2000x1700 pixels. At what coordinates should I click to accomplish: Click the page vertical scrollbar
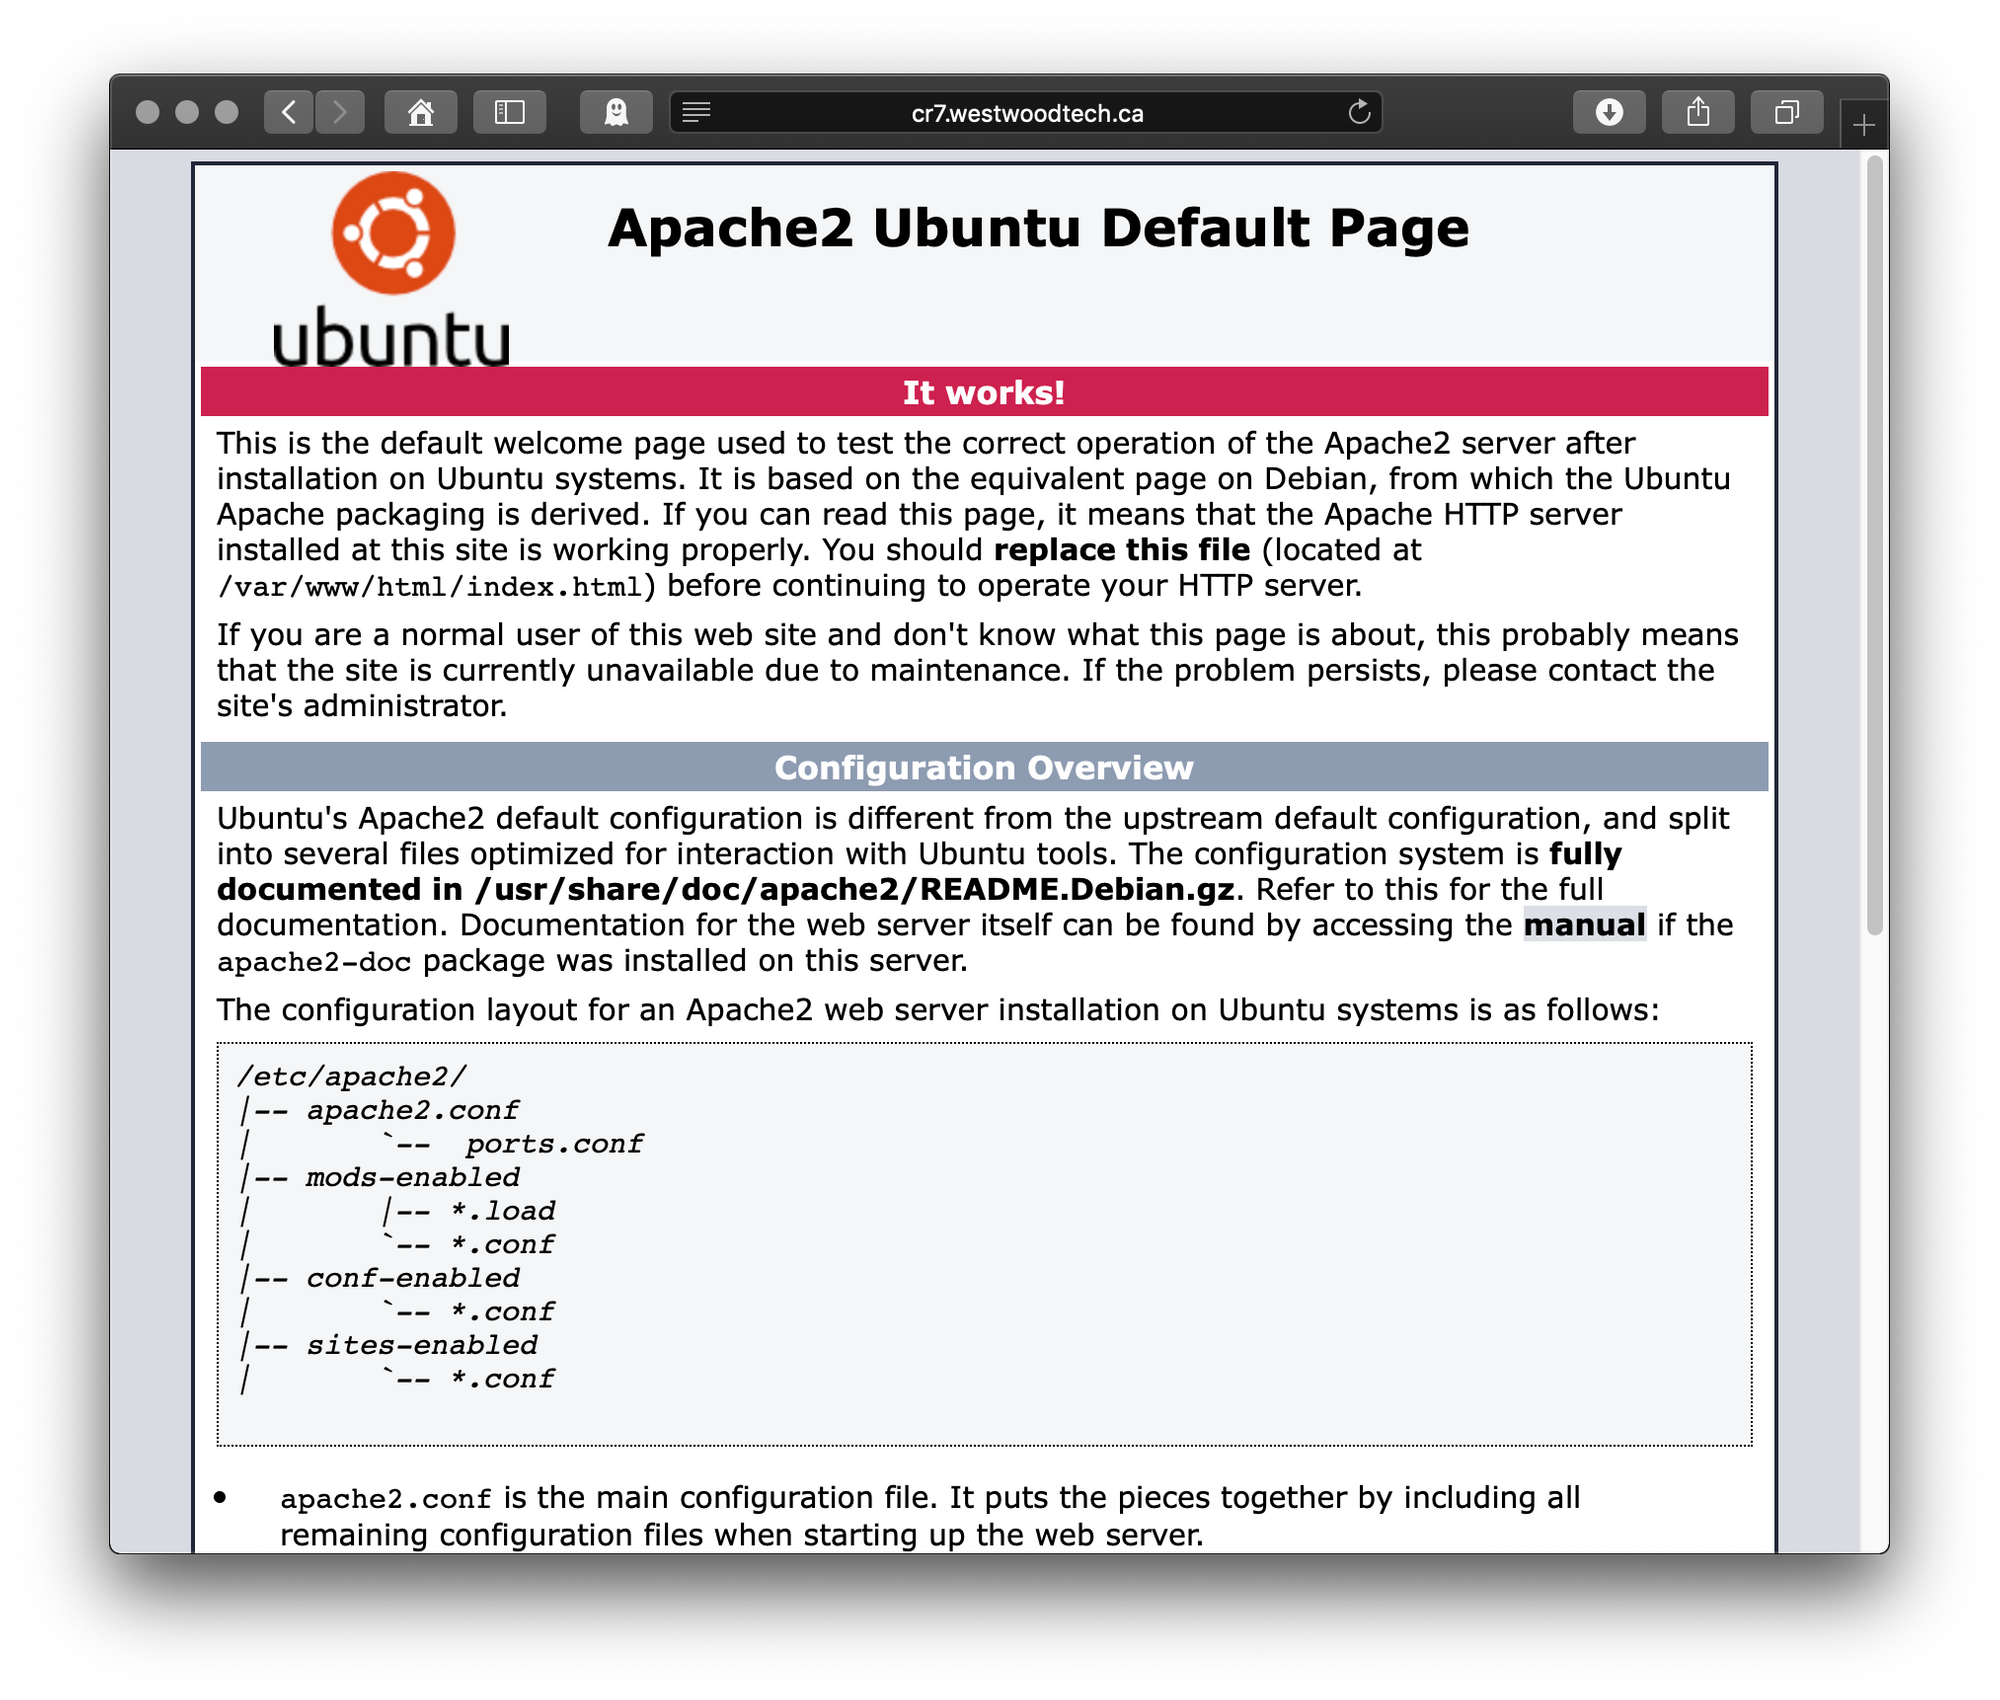pos(1874,546)
